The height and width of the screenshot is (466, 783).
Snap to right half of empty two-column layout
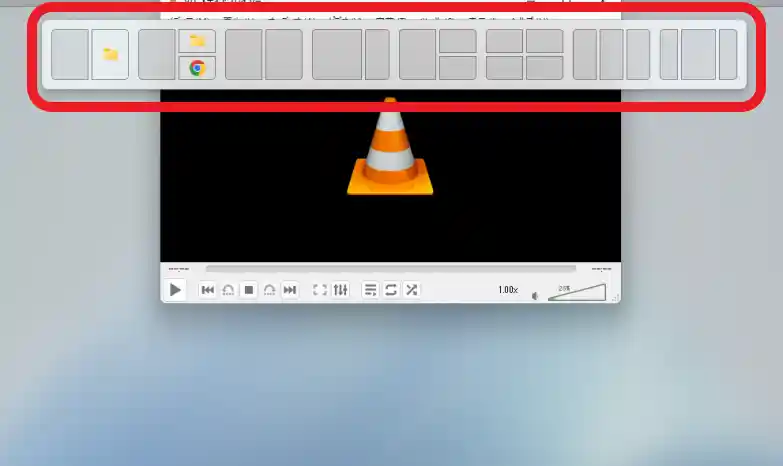(x=284, y=54)
